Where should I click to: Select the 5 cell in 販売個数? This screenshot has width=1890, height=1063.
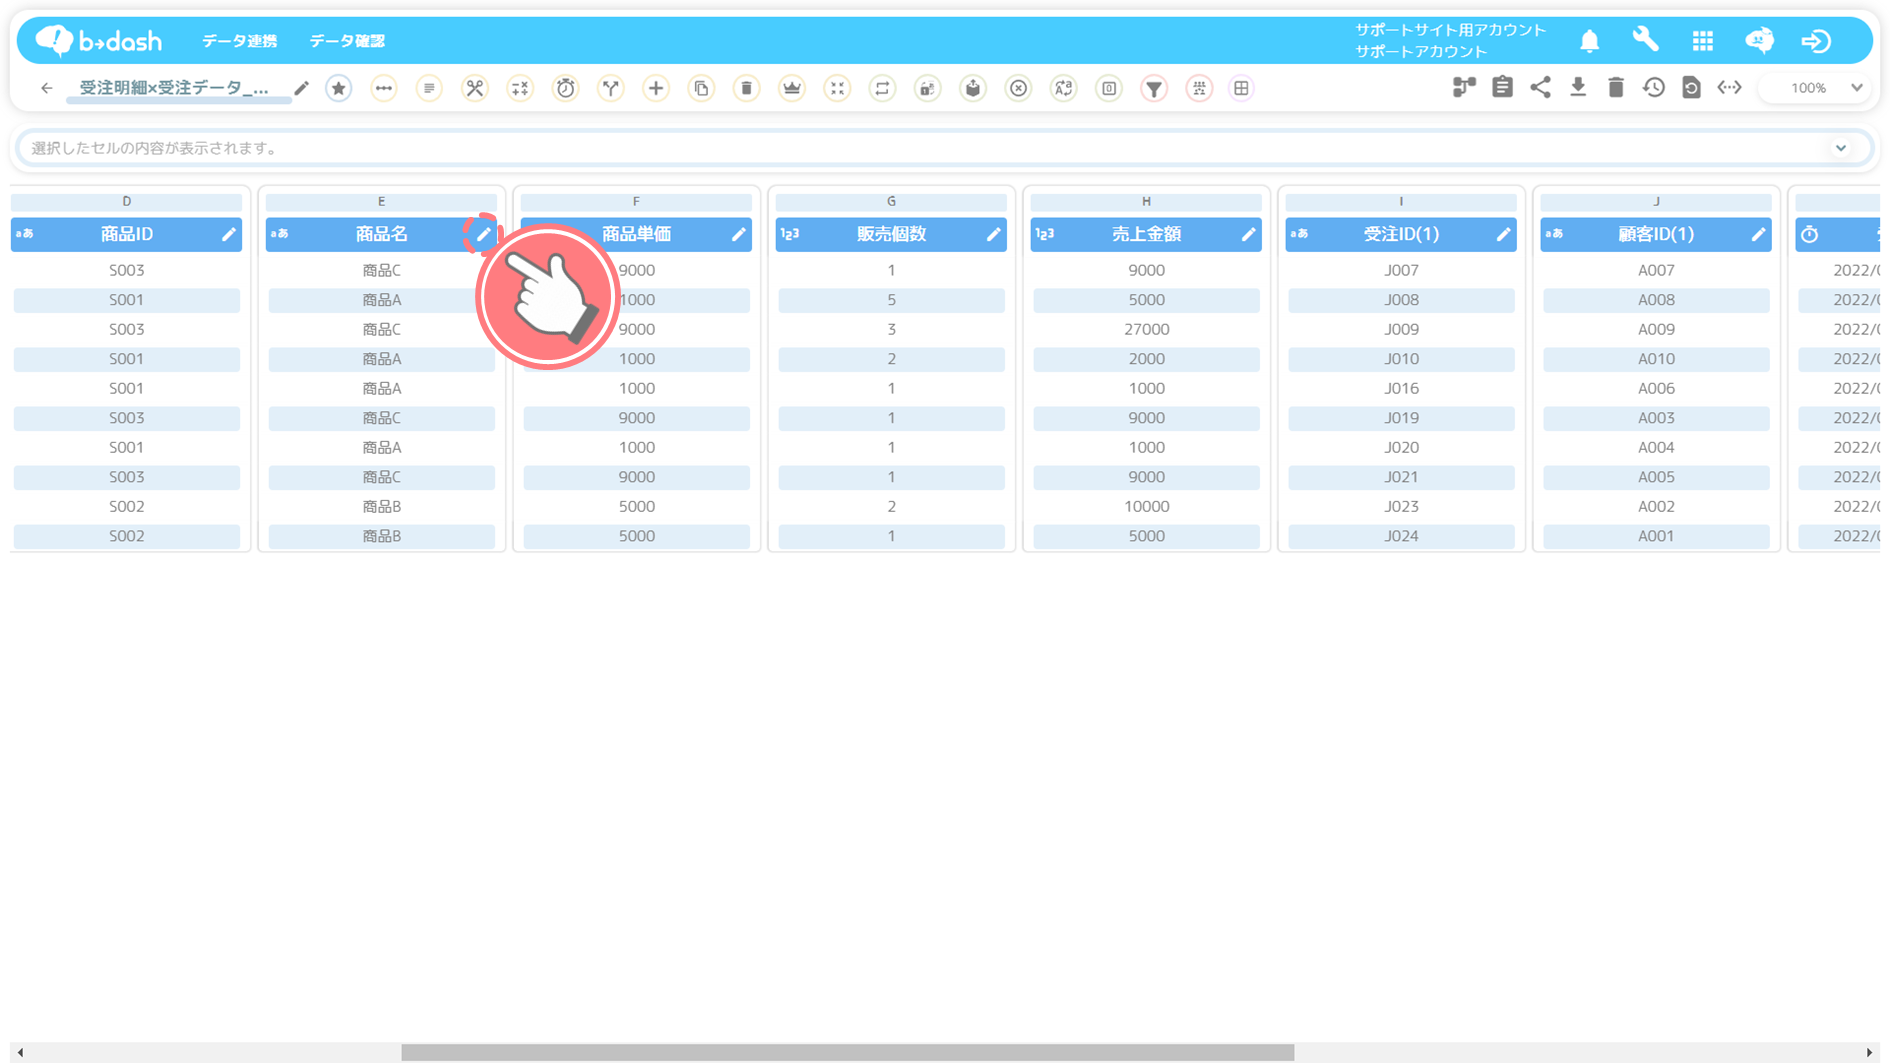[x=891, y=300]
